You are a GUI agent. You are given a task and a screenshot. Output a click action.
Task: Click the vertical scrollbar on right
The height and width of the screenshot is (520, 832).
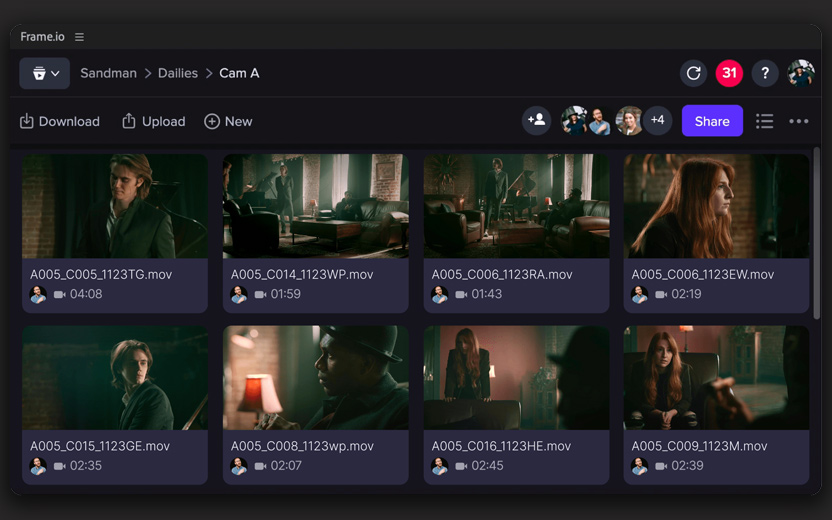pyautogui.click(x=817, y=235)
